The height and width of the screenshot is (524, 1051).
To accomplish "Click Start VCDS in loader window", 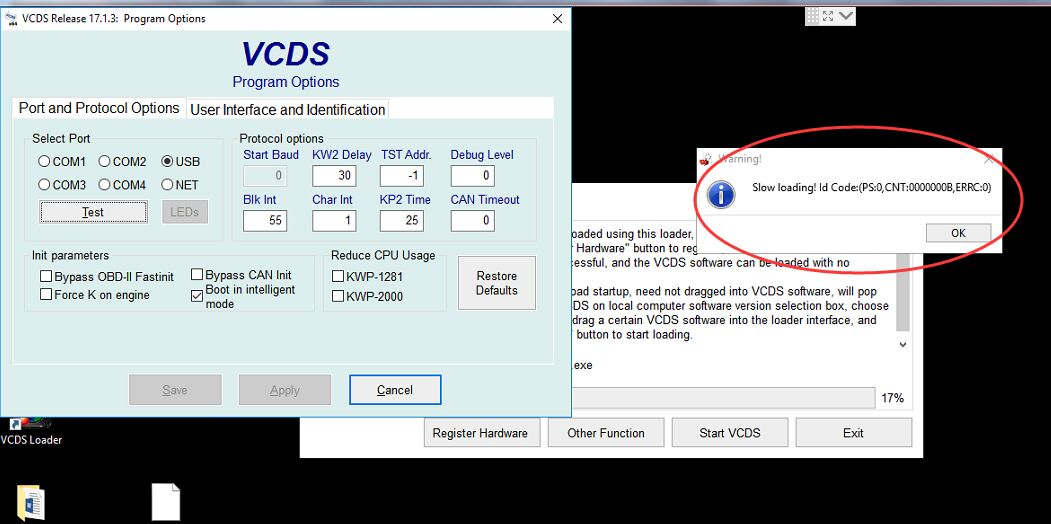I will [730, 433].
